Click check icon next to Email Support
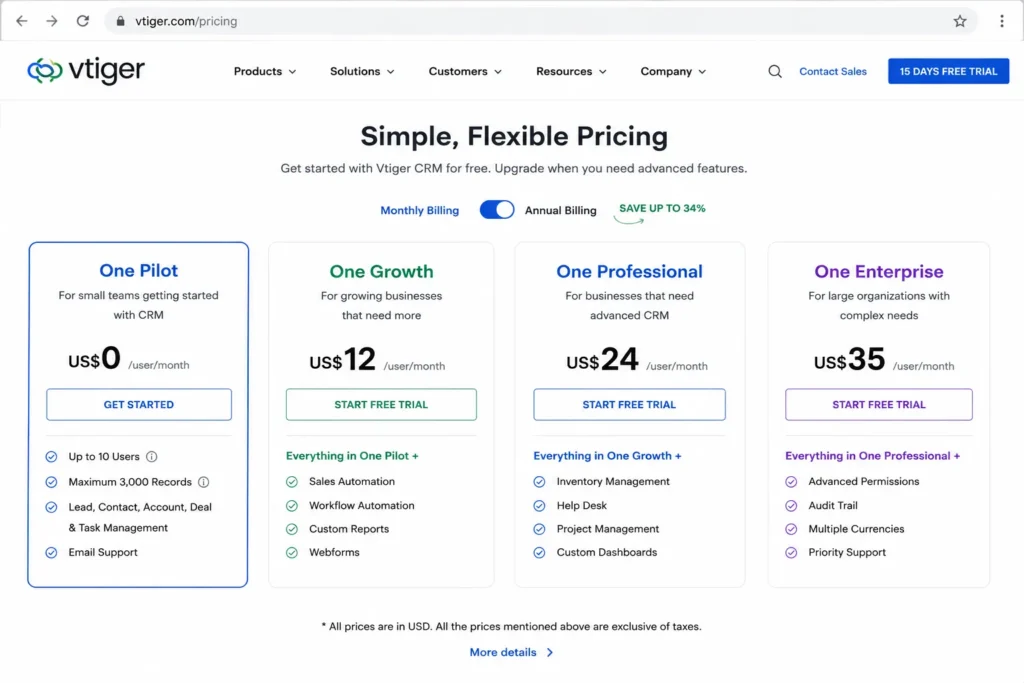 coord(51,552)
